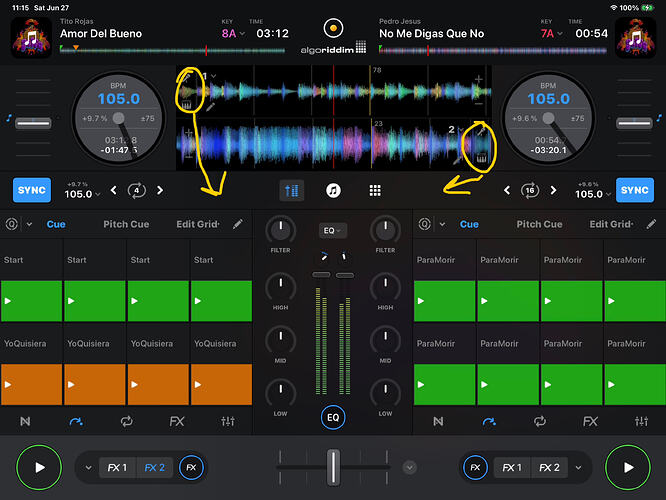Open left deck loop mode icon
The image size is (666, 500).
pos(126,421)
